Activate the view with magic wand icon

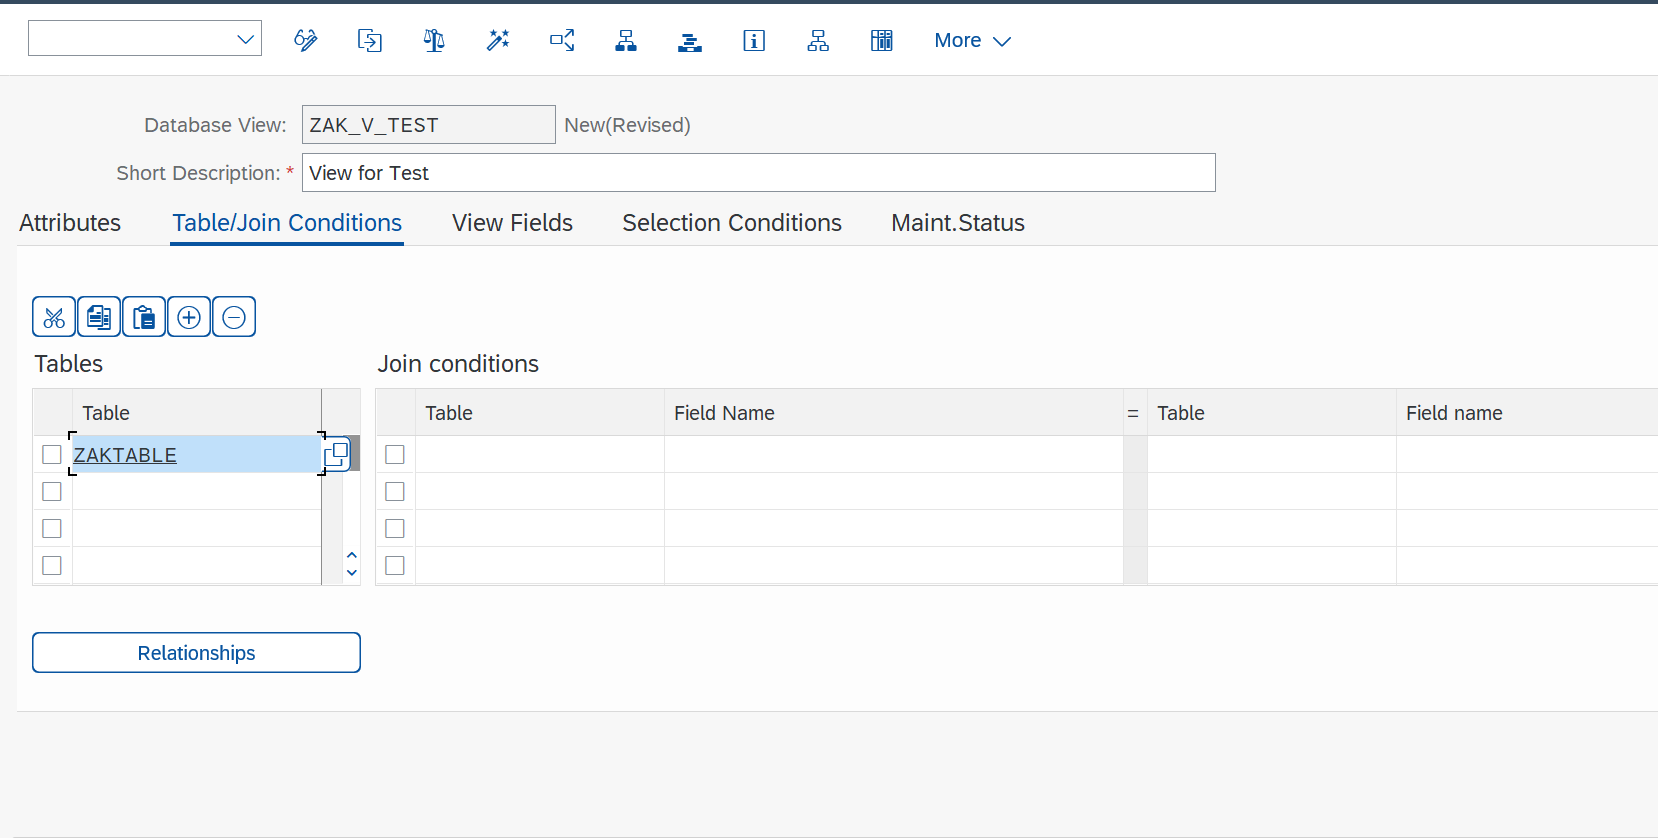[x=497, y=40]
